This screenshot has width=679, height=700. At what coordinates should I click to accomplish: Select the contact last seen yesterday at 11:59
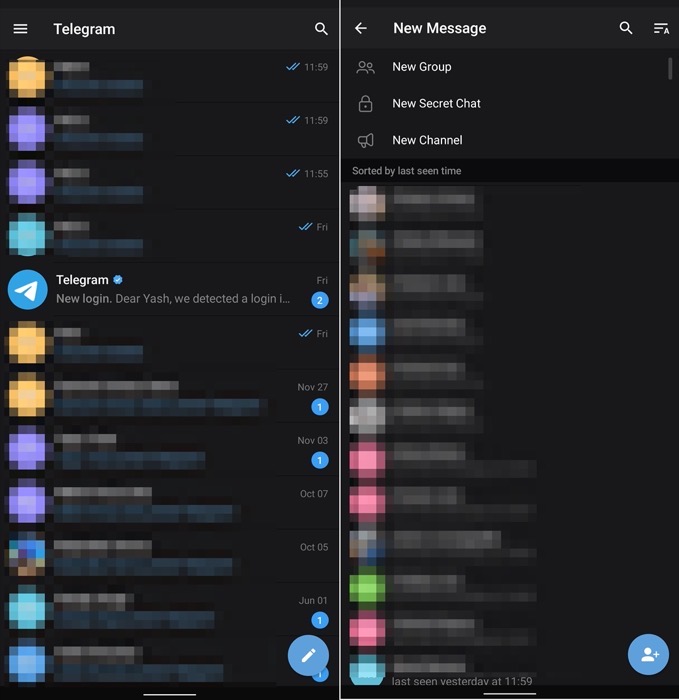click(x=510, y=671)
